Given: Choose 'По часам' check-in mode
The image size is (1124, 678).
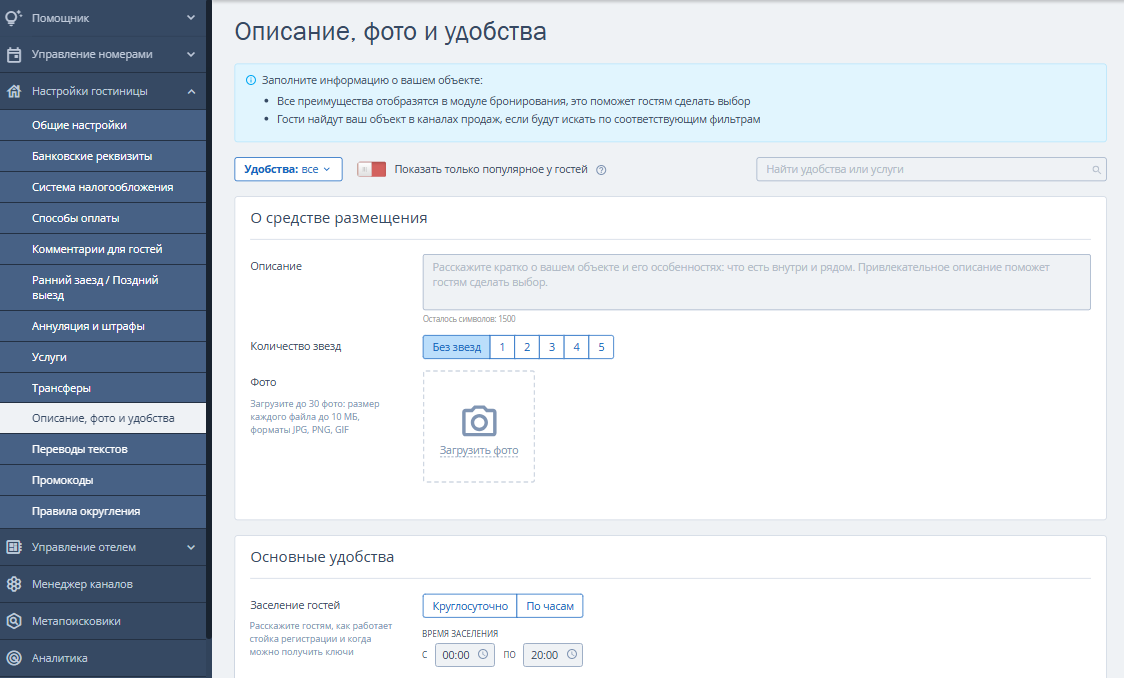Looking at the screenshot, I should tap(550, 606).
